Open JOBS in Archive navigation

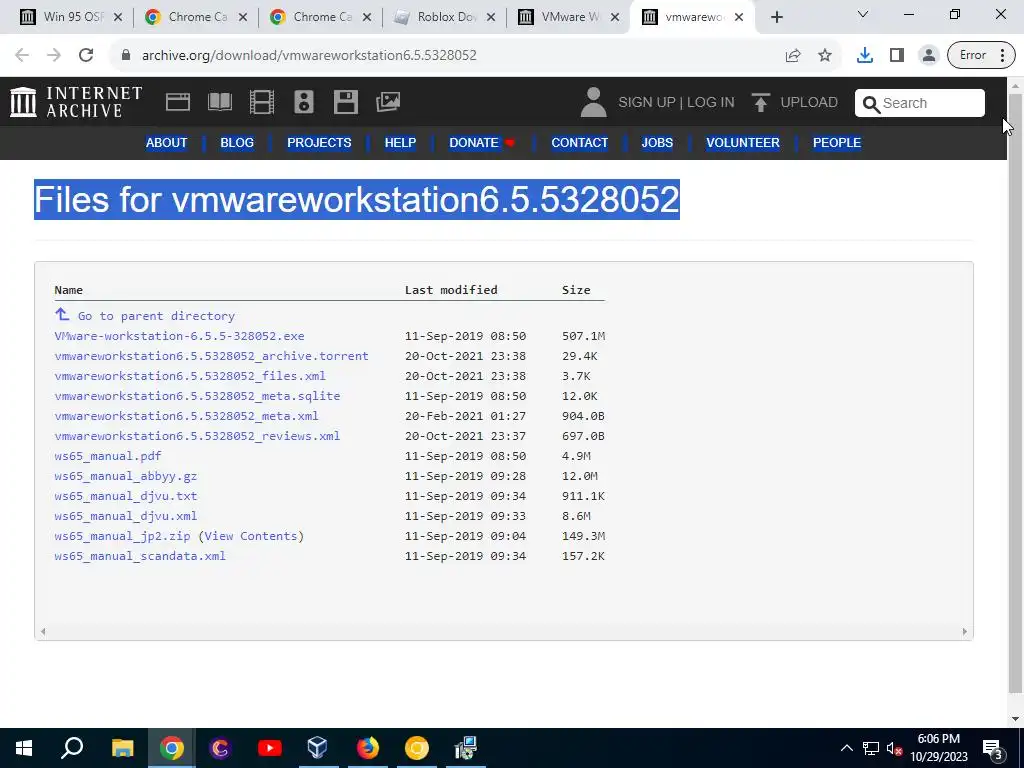point(657,142)
